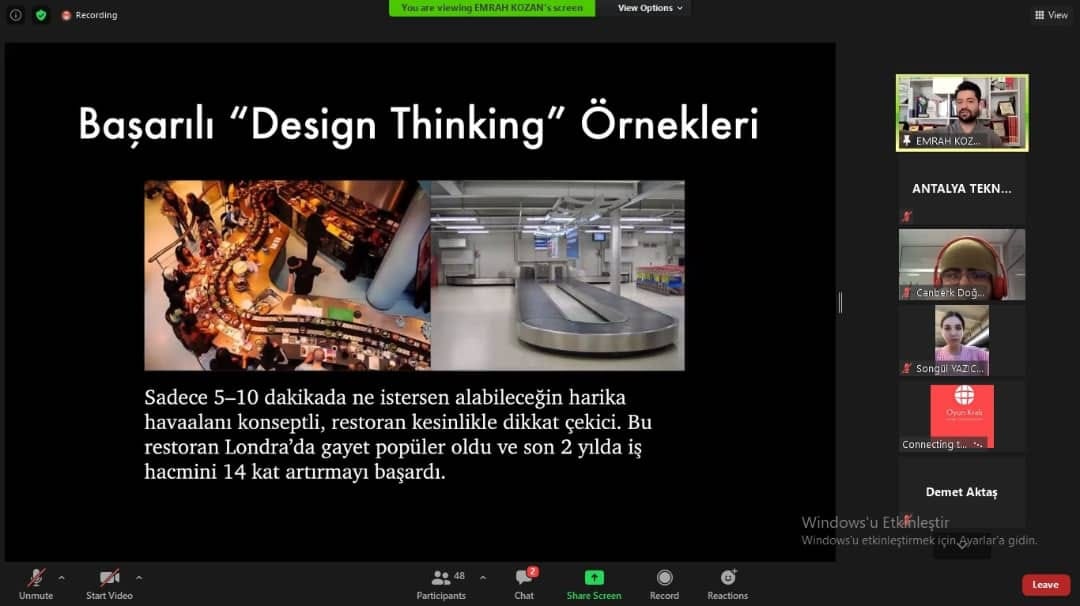Select Demet Aktaş participant tile
This screenshot has height=606, width=1080.
(961, 492)
